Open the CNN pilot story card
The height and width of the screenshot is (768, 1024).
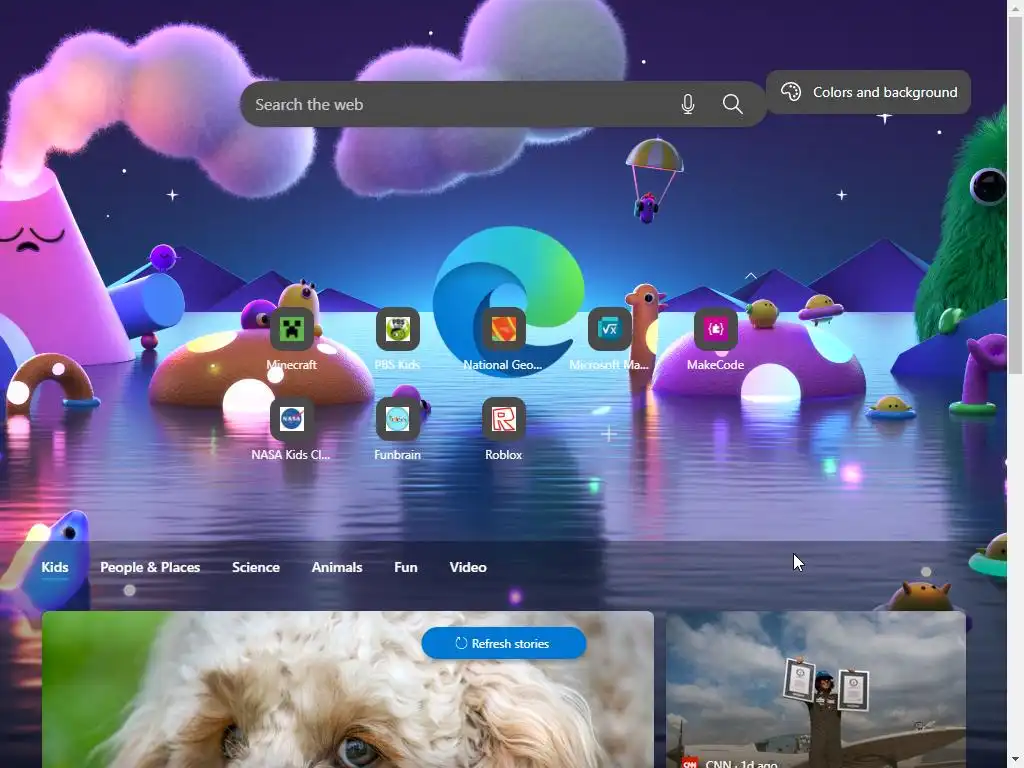(816, 690)
